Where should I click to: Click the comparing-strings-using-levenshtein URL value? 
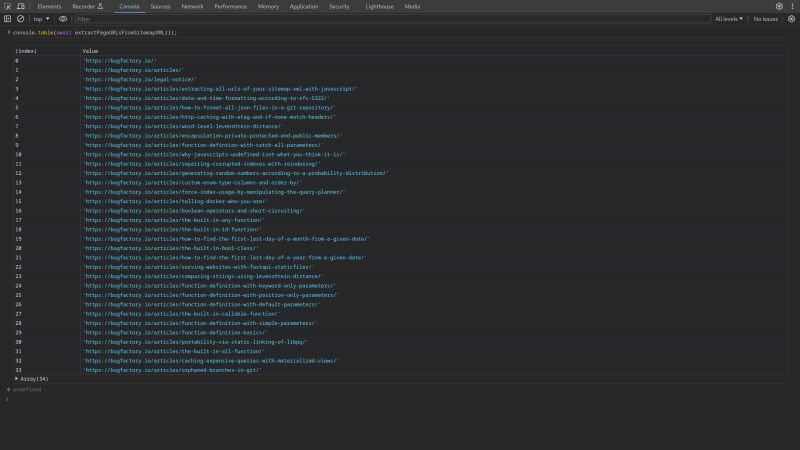click(203, 276)
